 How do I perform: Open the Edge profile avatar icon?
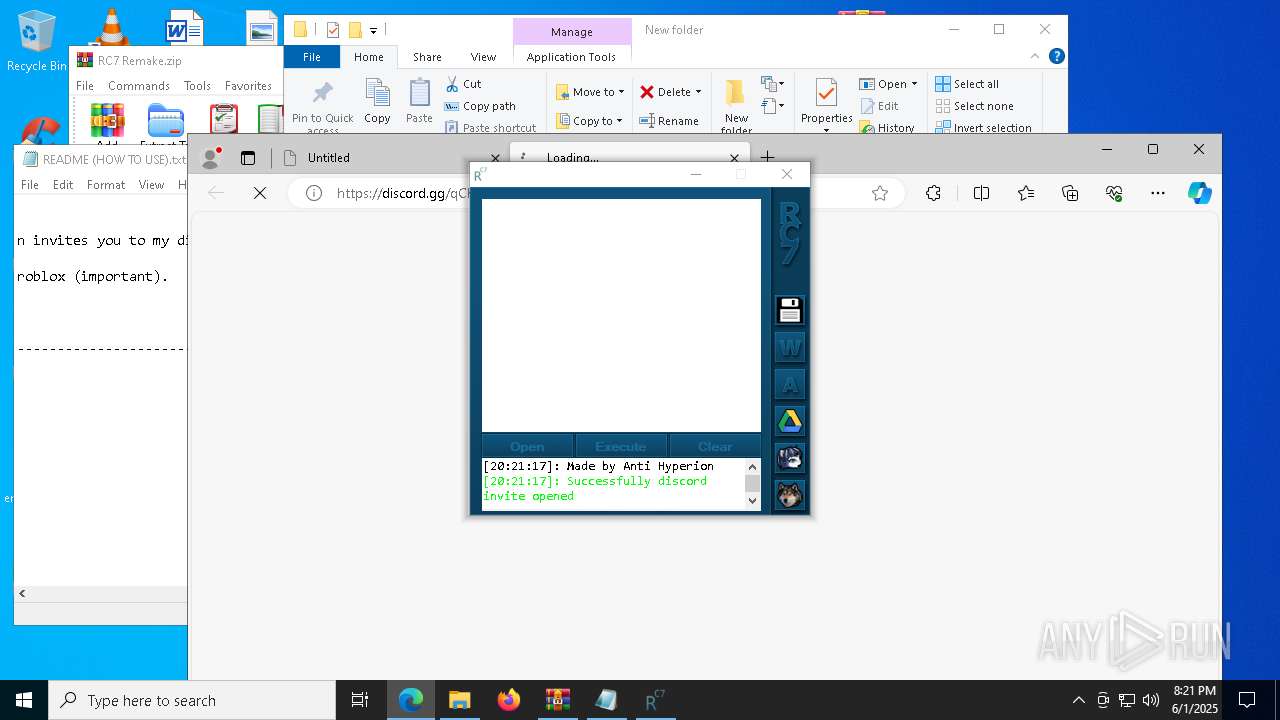(x=211, y=157)
